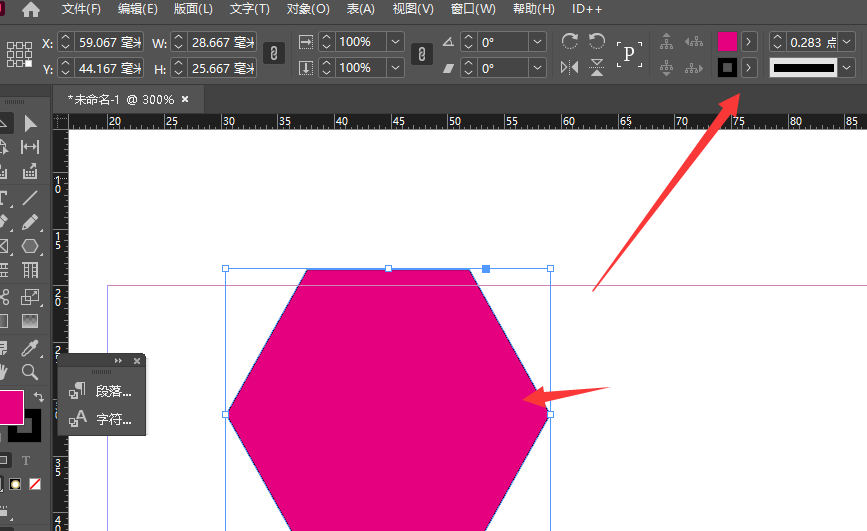Click the magenta fill swatch in control bar
867x531 pixels.
coord(727,42)
